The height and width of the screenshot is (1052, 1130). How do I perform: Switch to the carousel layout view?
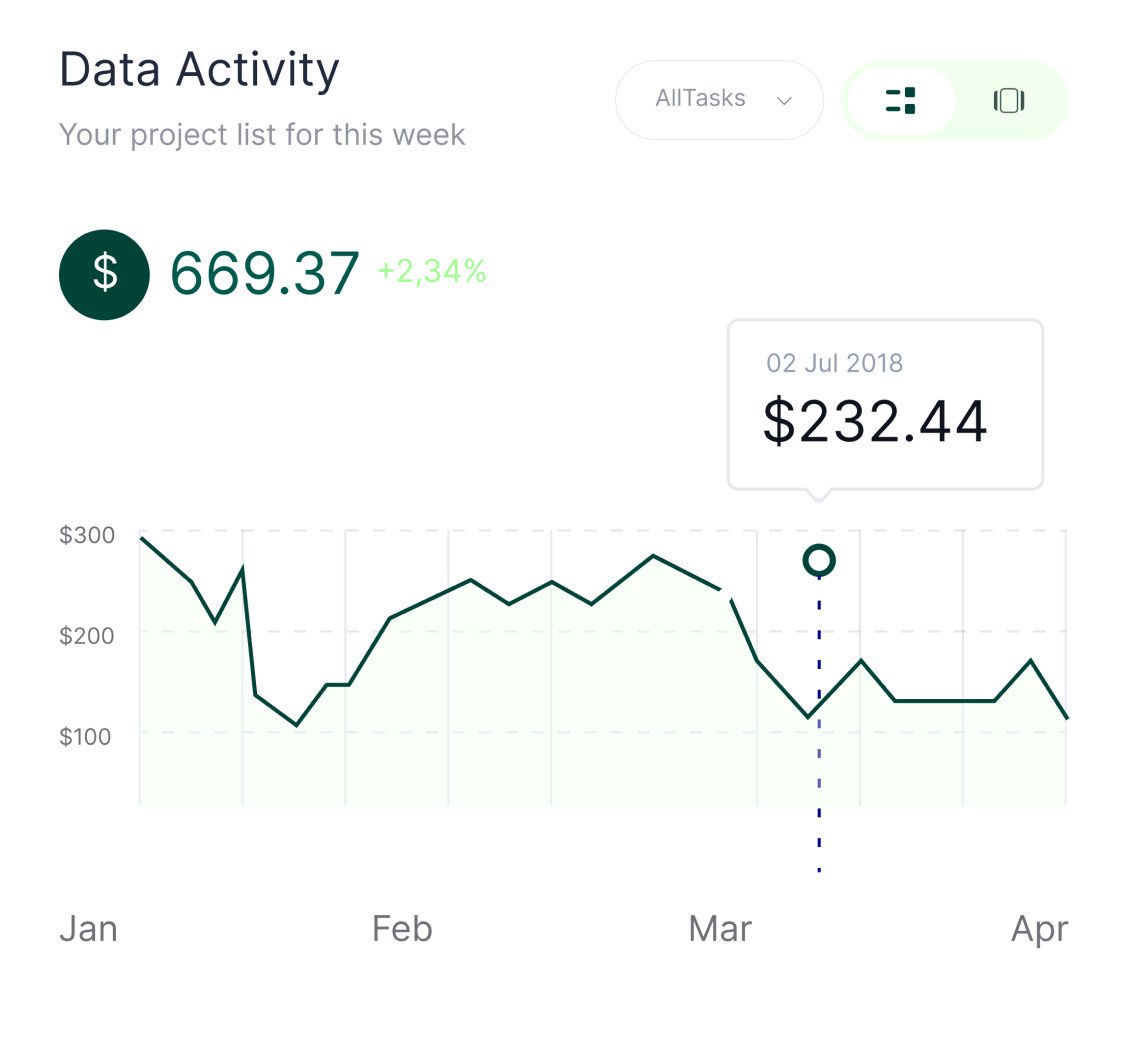1009,100
